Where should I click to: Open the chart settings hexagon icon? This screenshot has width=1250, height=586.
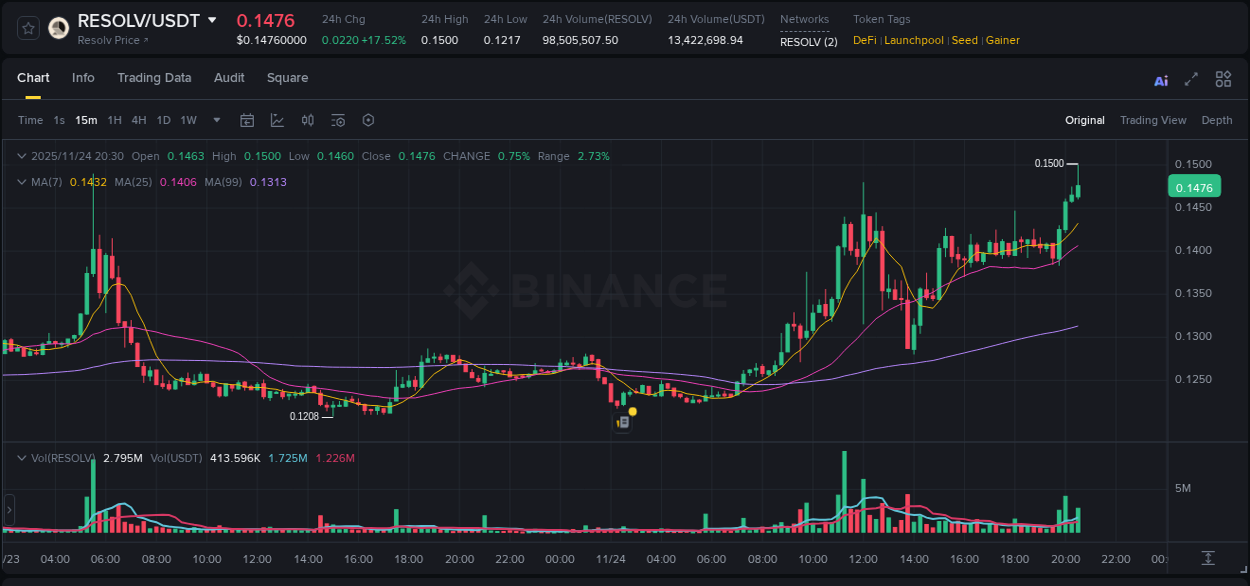click(367, 120)
